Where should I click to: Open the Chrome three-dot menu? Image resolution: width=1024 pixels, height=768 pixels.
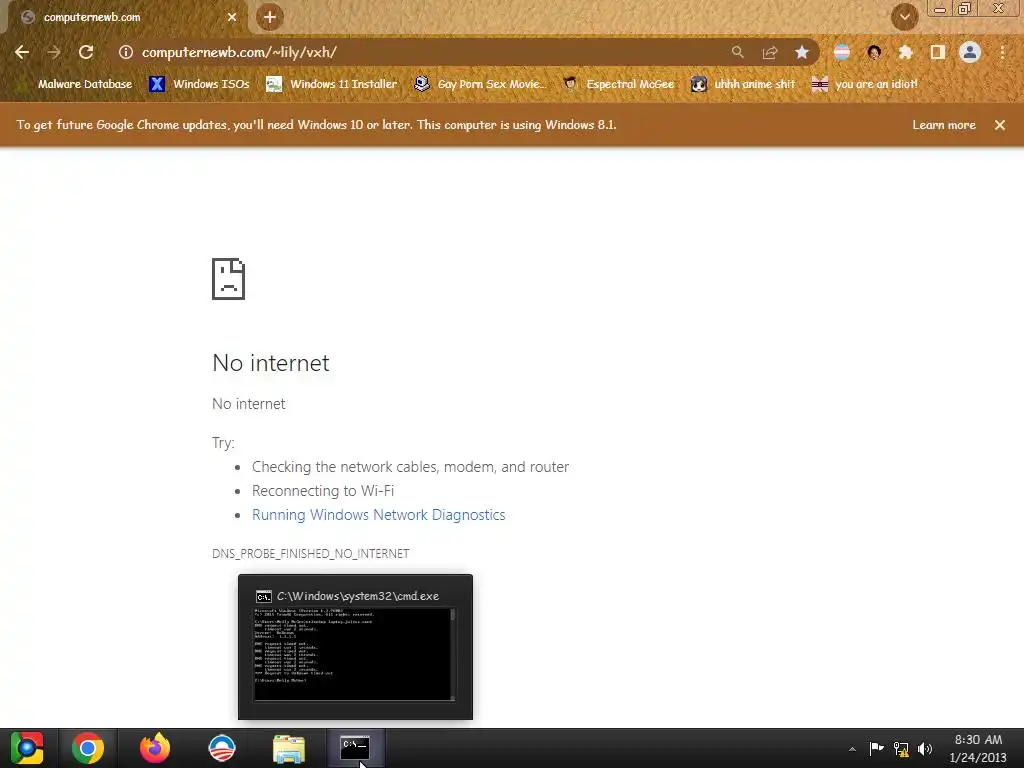click(1002, 52)
